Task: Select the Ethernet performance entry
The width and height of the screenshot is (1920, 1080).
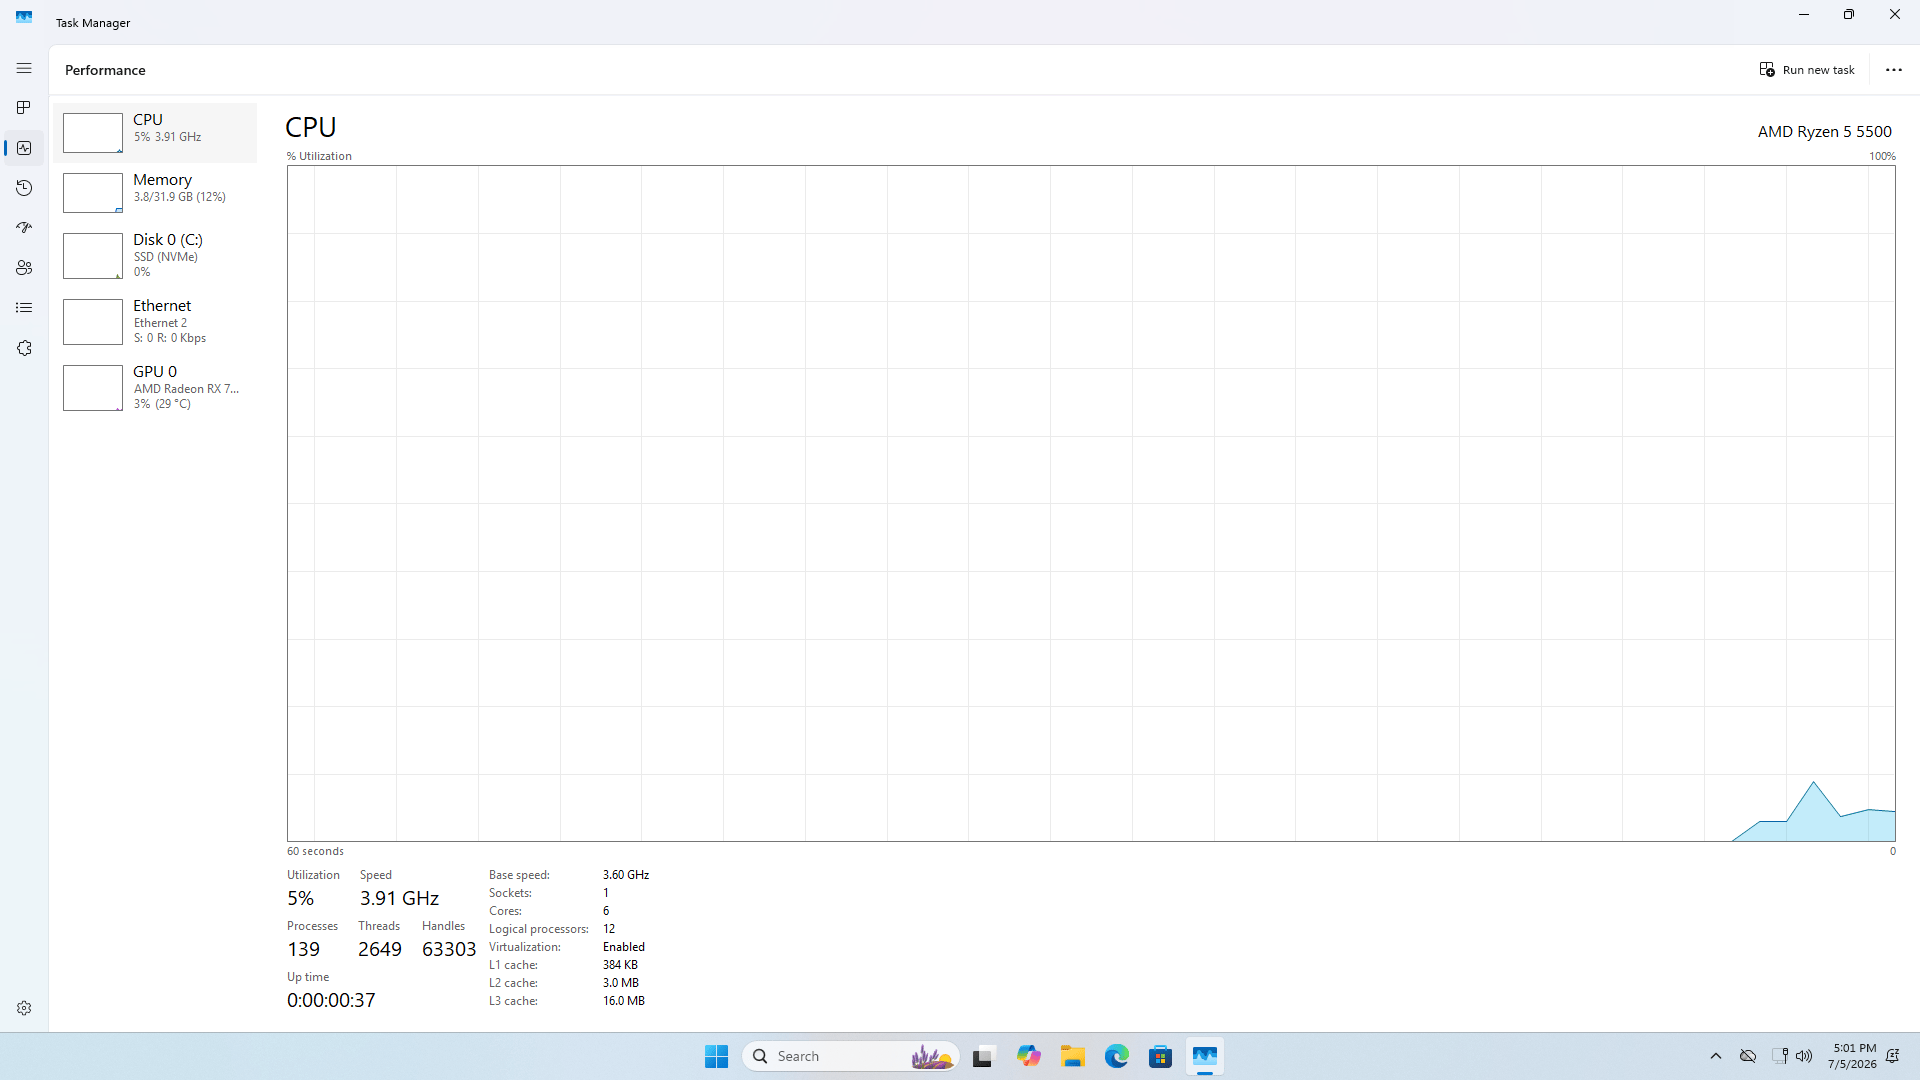Action: pos(155,321)
